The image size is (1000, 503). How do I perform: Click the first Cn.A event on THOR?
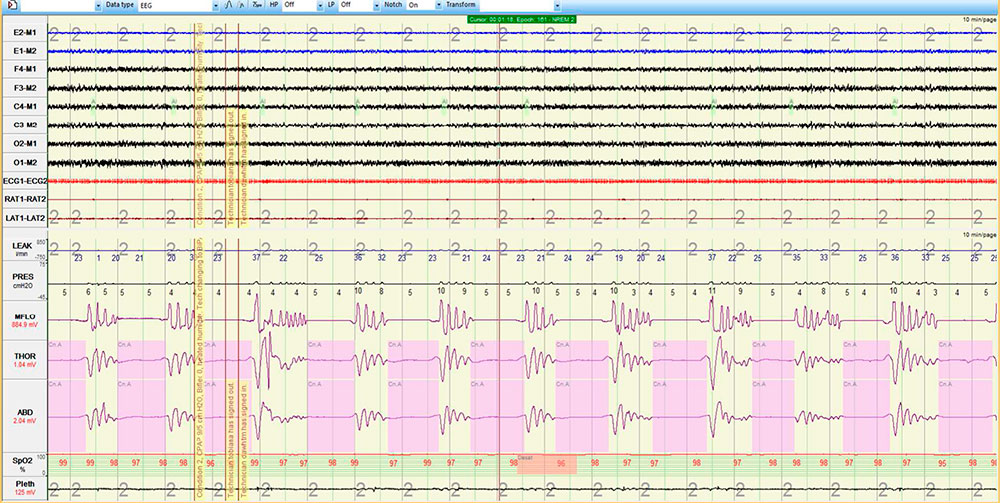[66, 360]
